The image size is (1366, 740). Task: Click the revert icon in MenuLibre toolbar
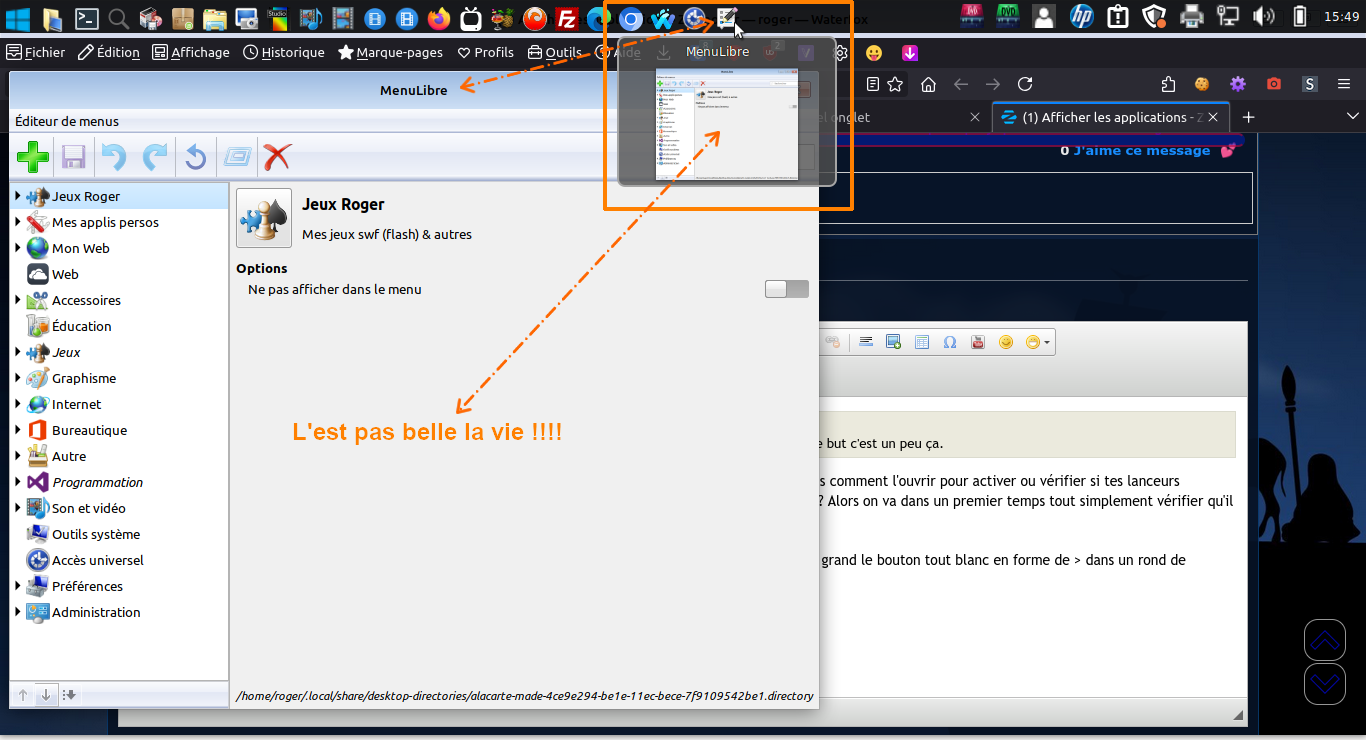(196, 157)
